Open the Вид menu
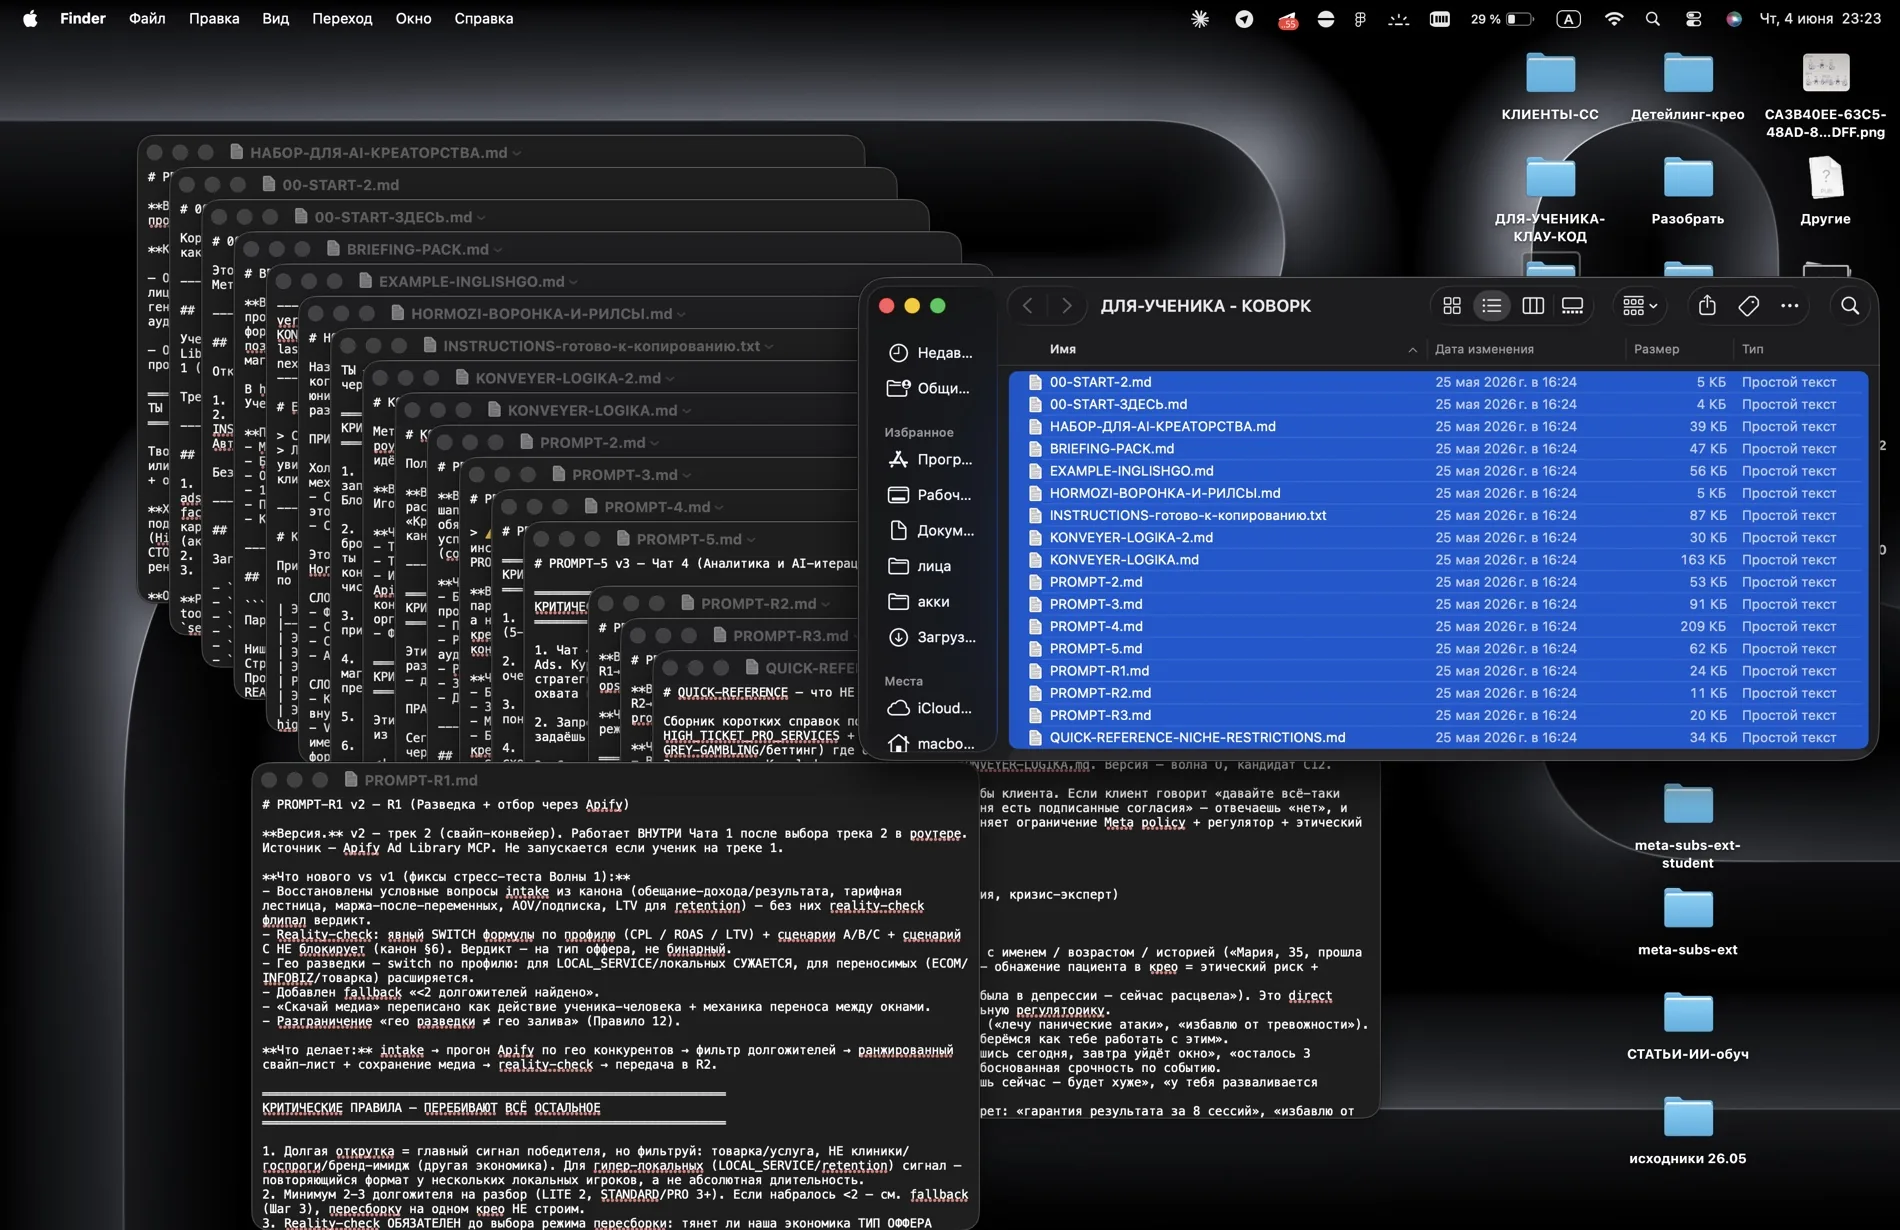Image resolution: width=1900 pixels, height=1230 pixels. [x=275, y=18]
